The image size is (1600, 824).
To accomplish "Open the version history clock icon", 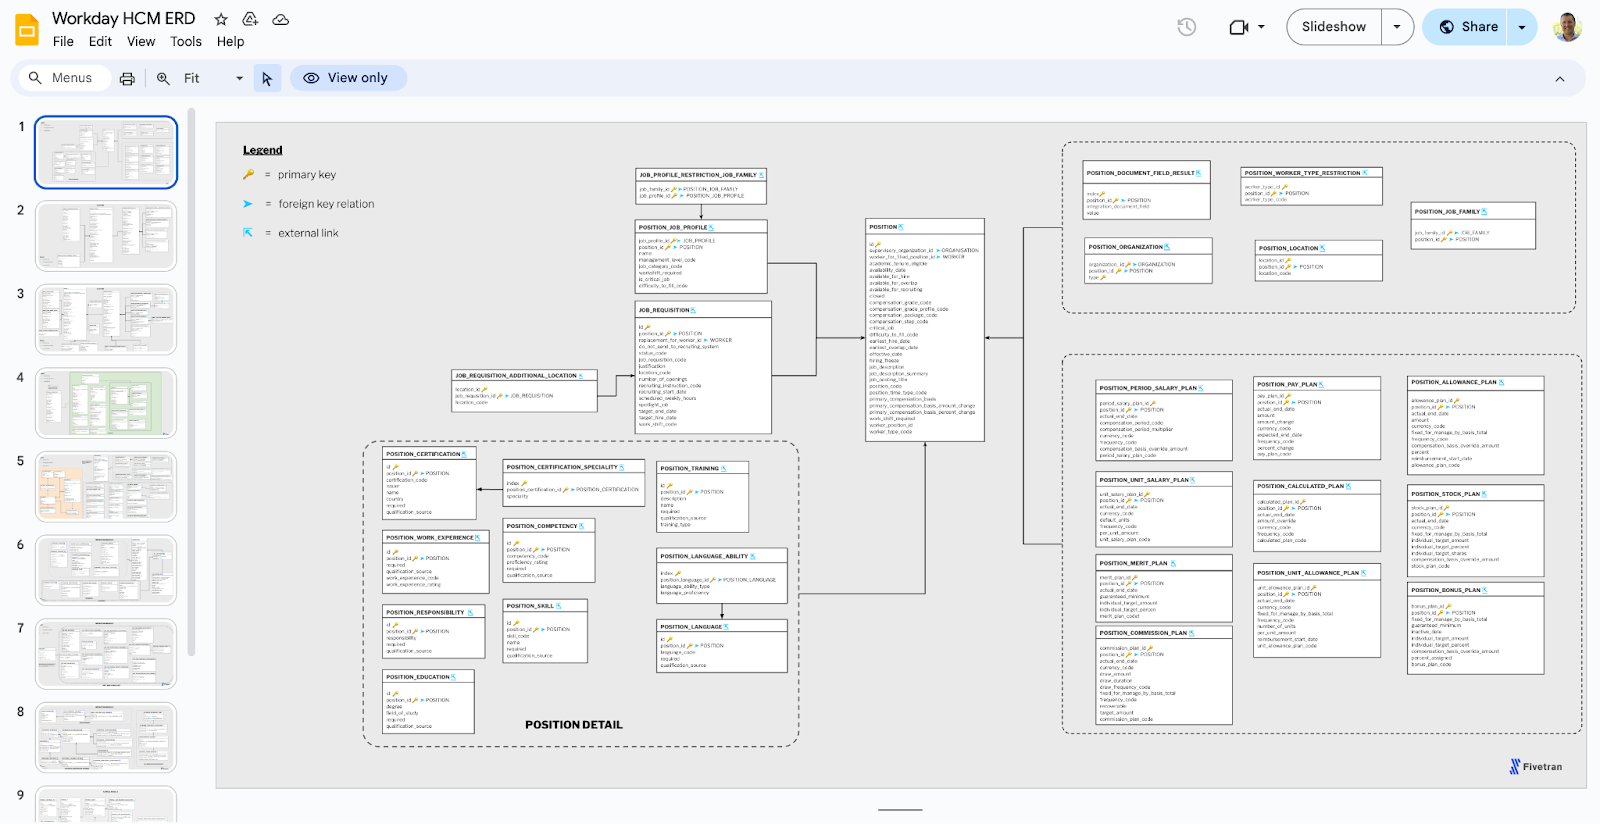I will point(1187,27).
